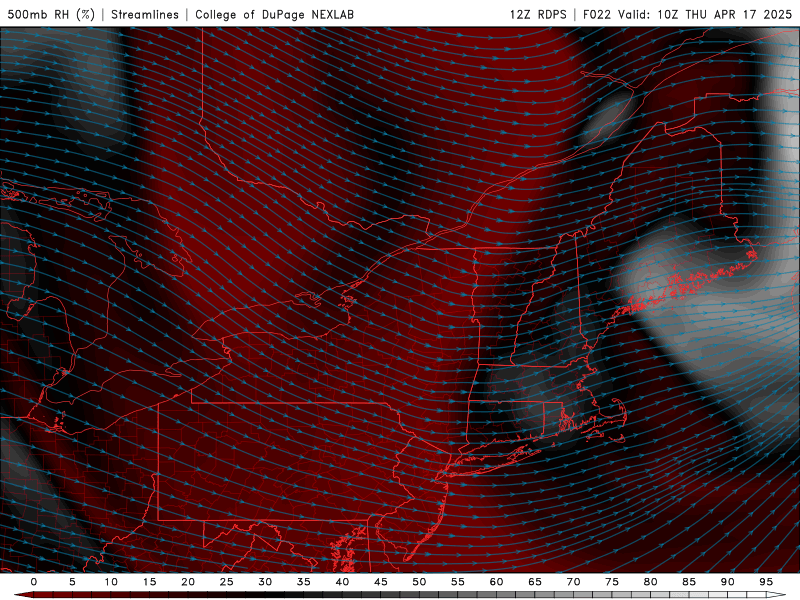Image resolution: width=800 pixels, height=600 pixels.
Task: Click "College of DuPage NEXLAB" text
Action: pyautogui.click(x=274, y=14)
